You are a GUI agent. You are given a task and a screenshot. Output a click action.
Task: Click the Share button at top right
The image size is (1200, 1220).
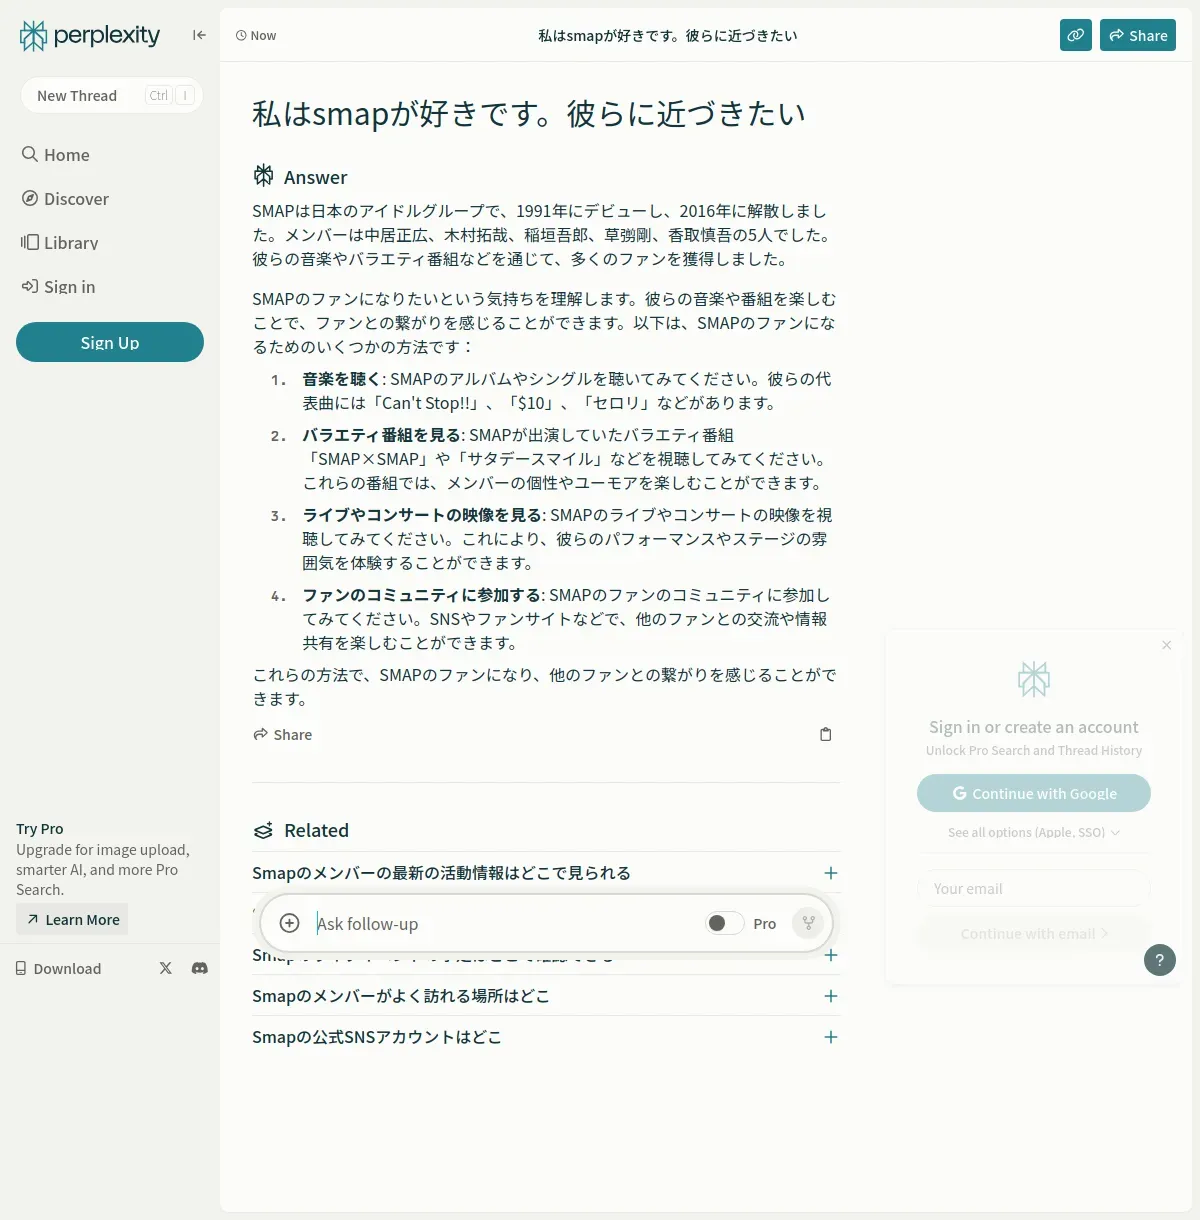coord(1138,35)
